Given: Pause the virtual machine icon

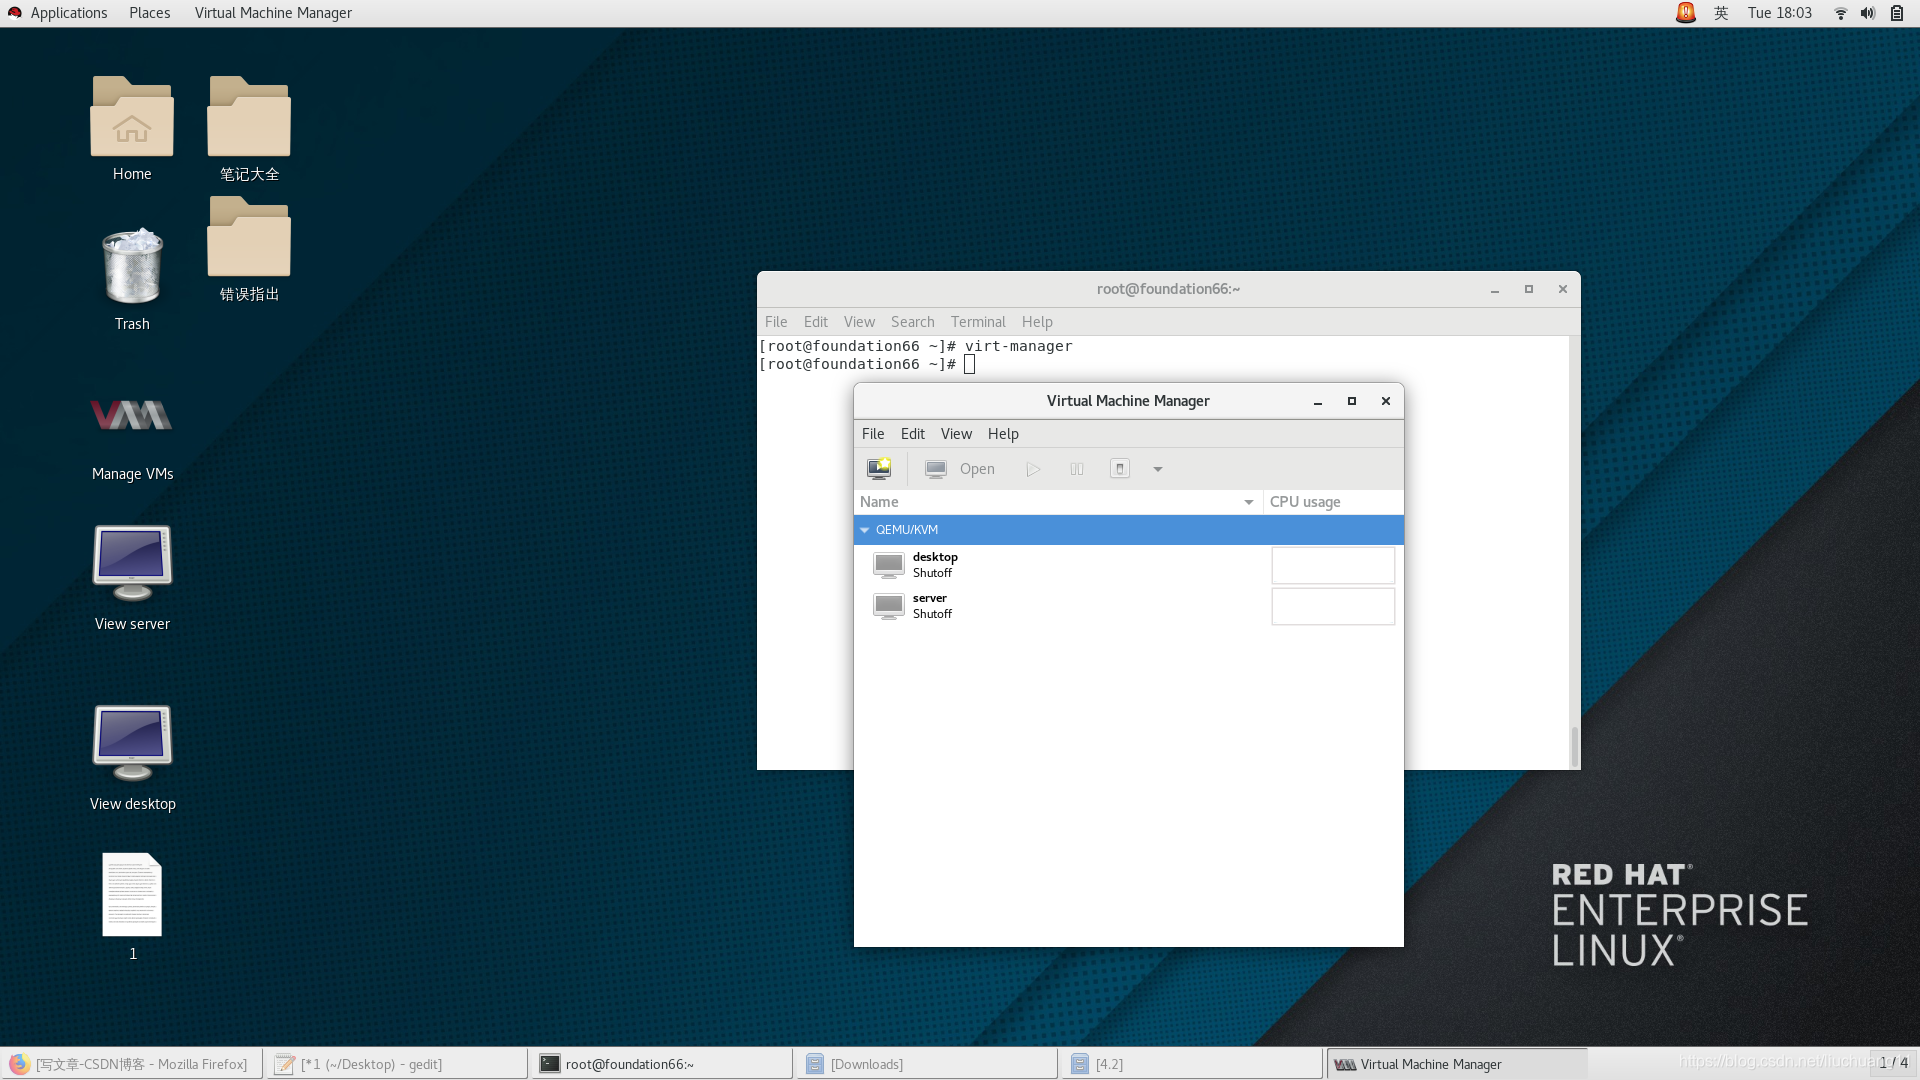Looking at the screenshot, I should 1077,469.
